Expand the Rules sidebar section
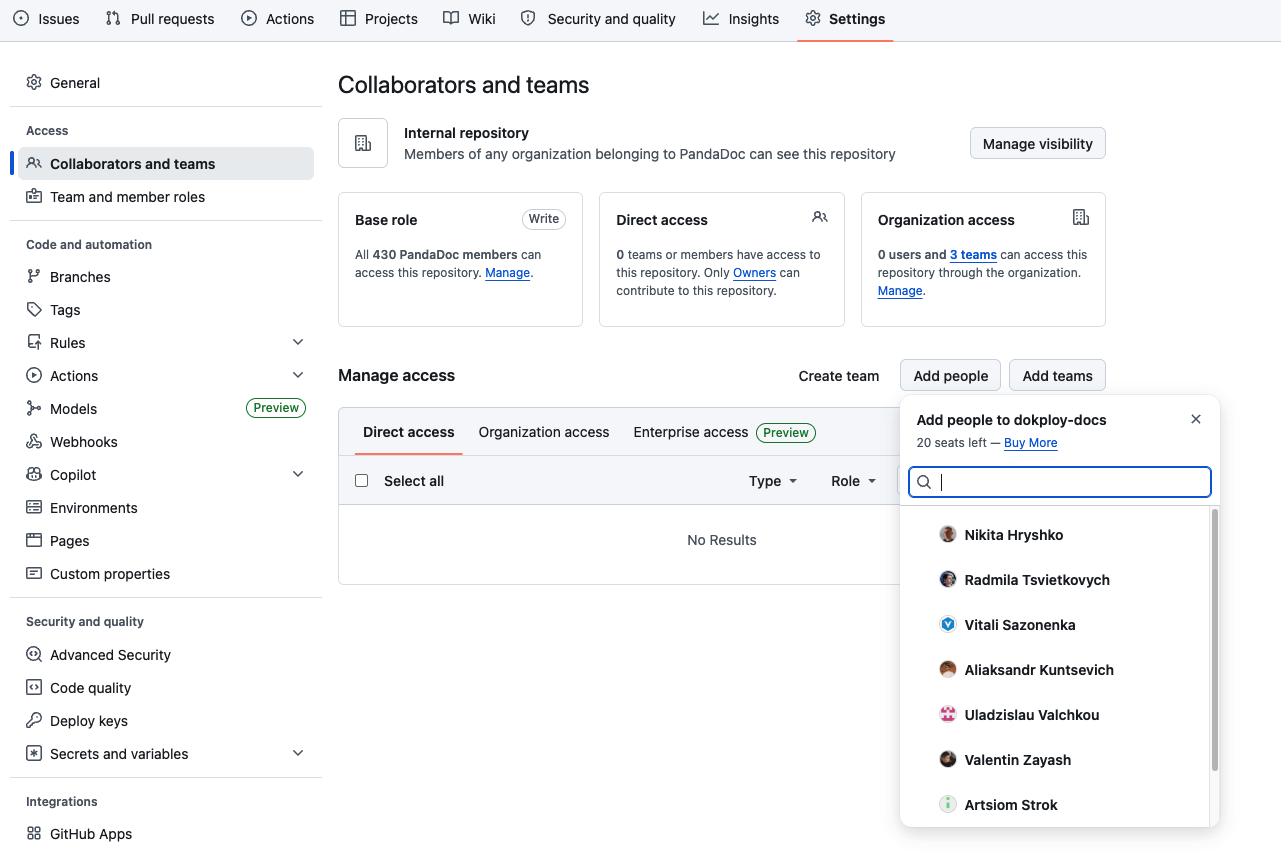The image size is (1281, 857). click(298, 343)
